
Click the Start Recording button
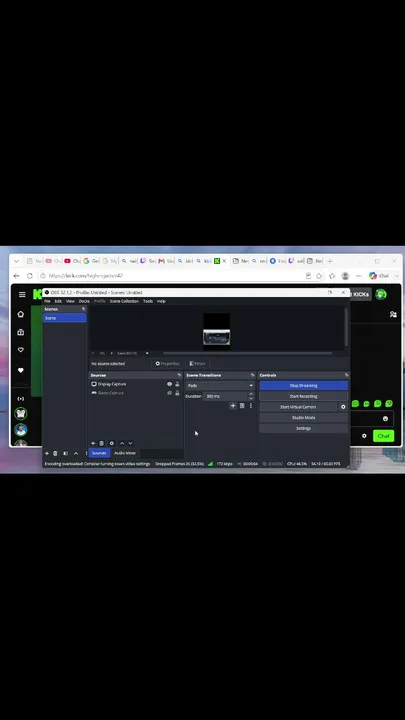coord(304,396)
